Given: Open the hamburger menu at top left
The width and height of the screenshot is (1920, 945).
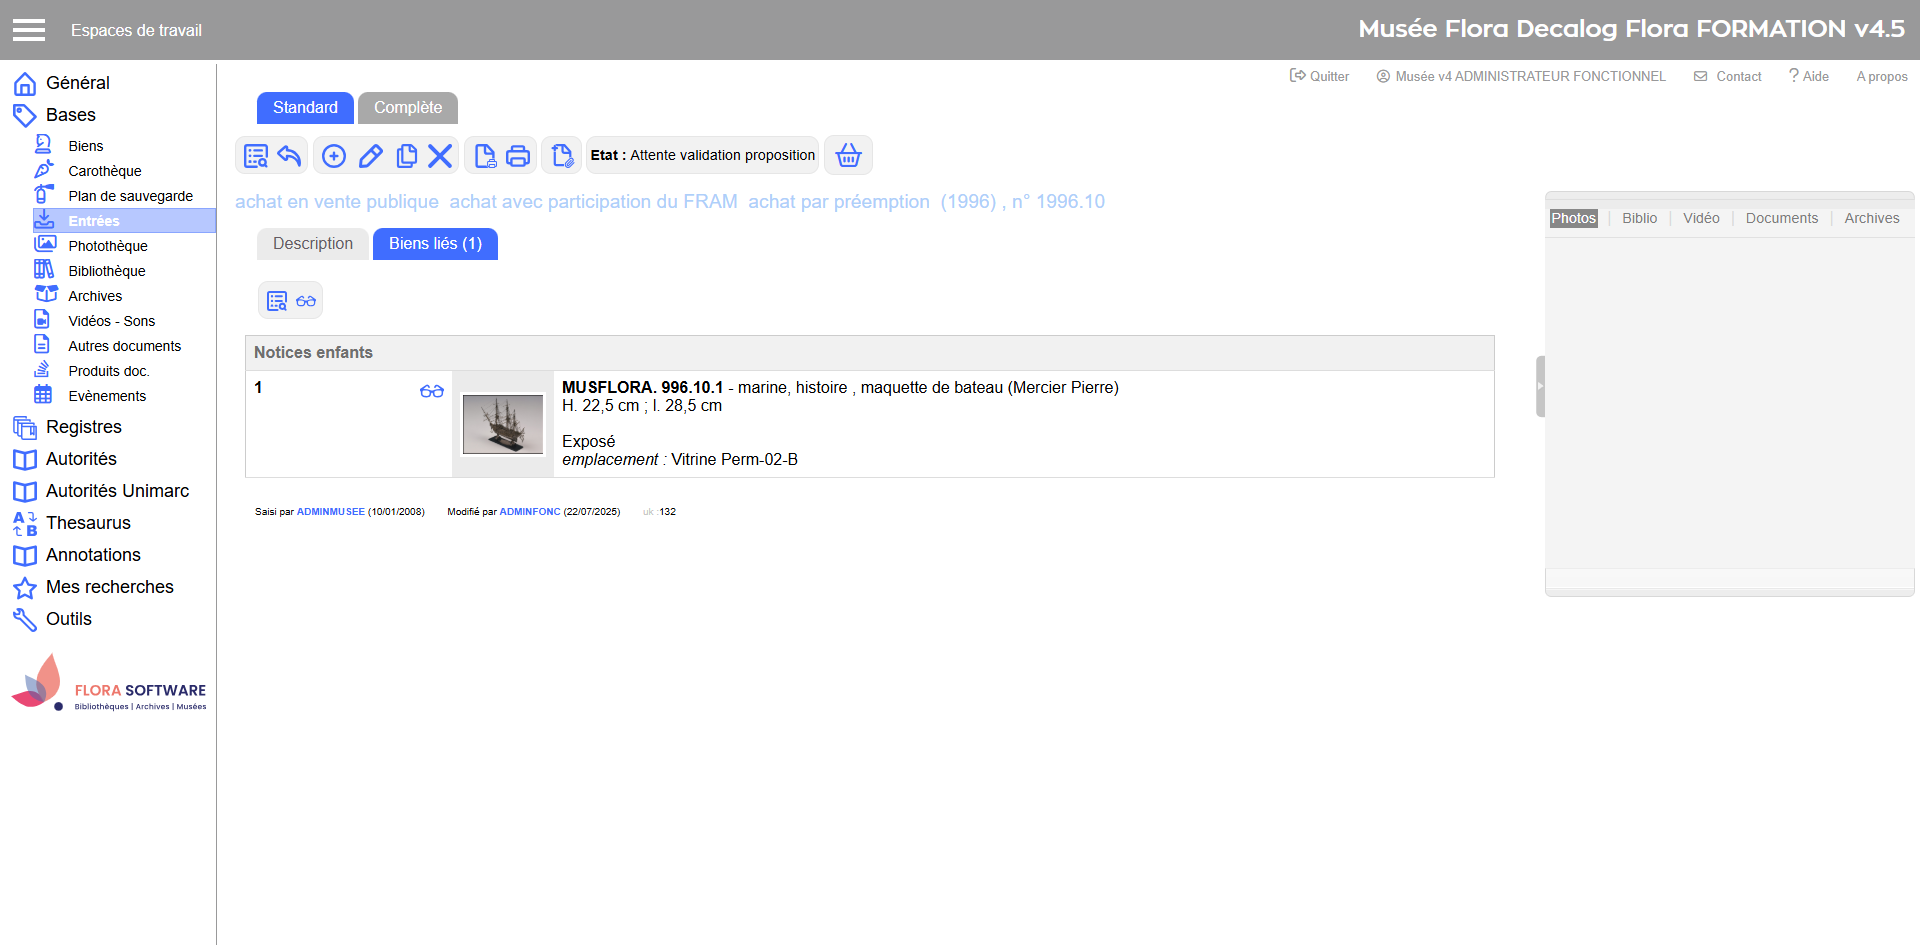Looking at the screenshot, I should click(29, 30).
